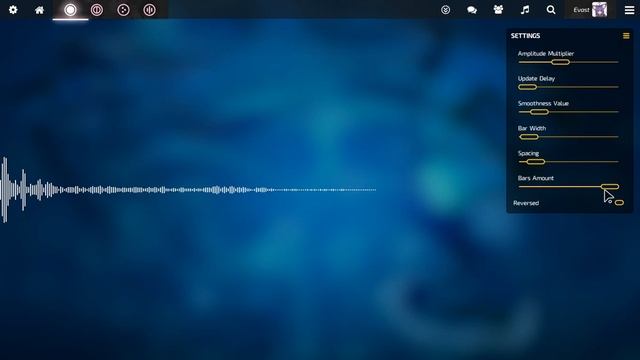Click the Bar Width slider handle
The width and height of the screenshot is (640, 360).
[x=529, y=137]
